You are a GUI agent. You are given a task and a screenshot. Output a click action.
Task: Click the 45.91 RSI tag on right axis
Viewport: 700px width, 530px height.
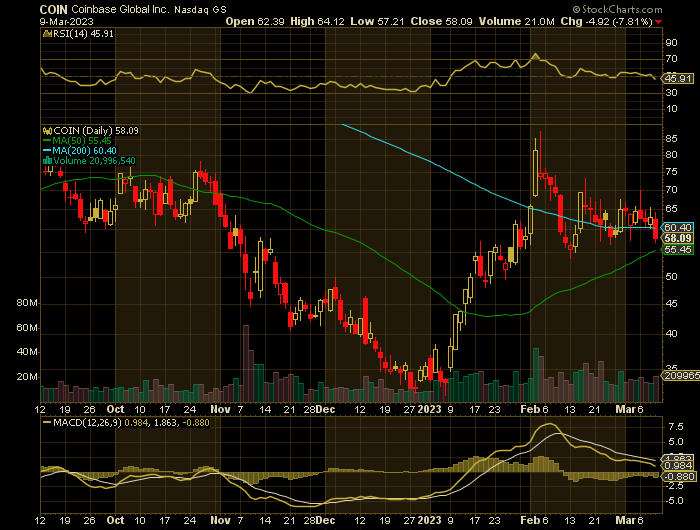(x=678, y=79)
